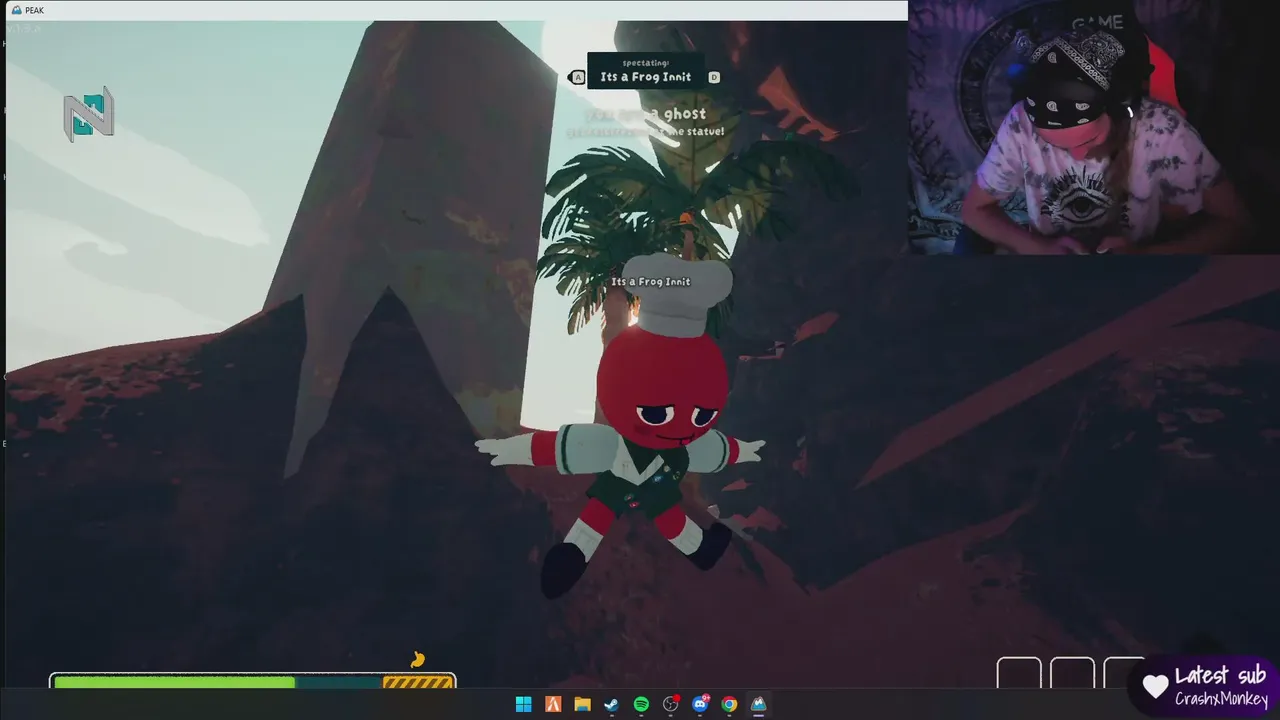Image resolution: width=1280 pixels, height=720 pixels.
Task: Select the second empty inventory slot
Action: click(x=1072, y=673)
